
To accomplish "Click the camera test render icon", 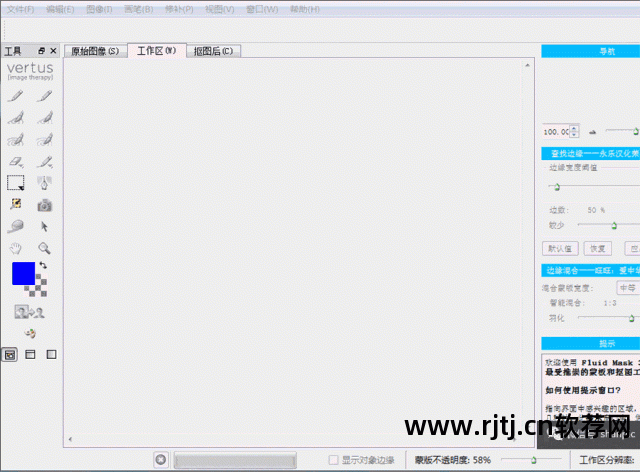I will [44, 205].
